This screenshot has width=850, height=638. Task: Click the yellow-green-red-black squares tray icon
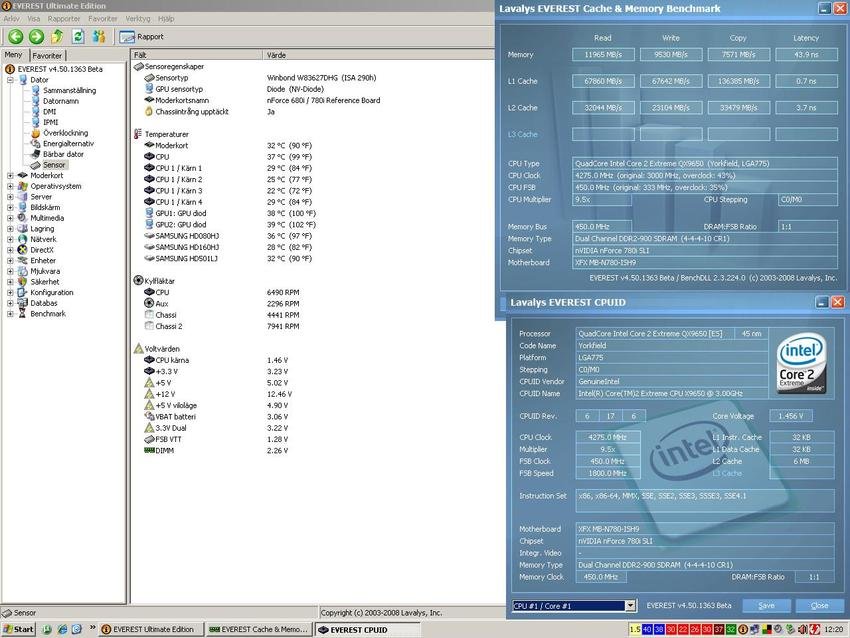point(767,629)
